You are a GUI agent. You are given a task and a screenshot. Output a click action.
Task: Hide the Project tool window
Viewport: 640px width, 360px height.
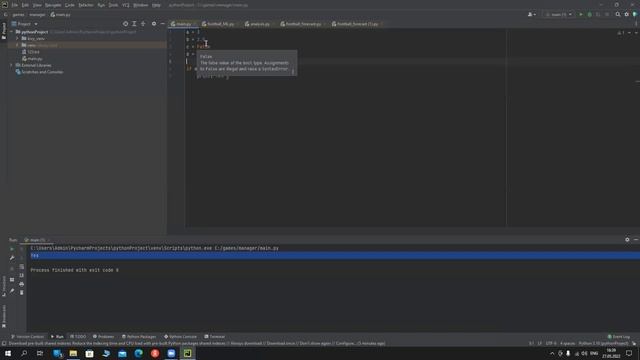click(162, 24)
